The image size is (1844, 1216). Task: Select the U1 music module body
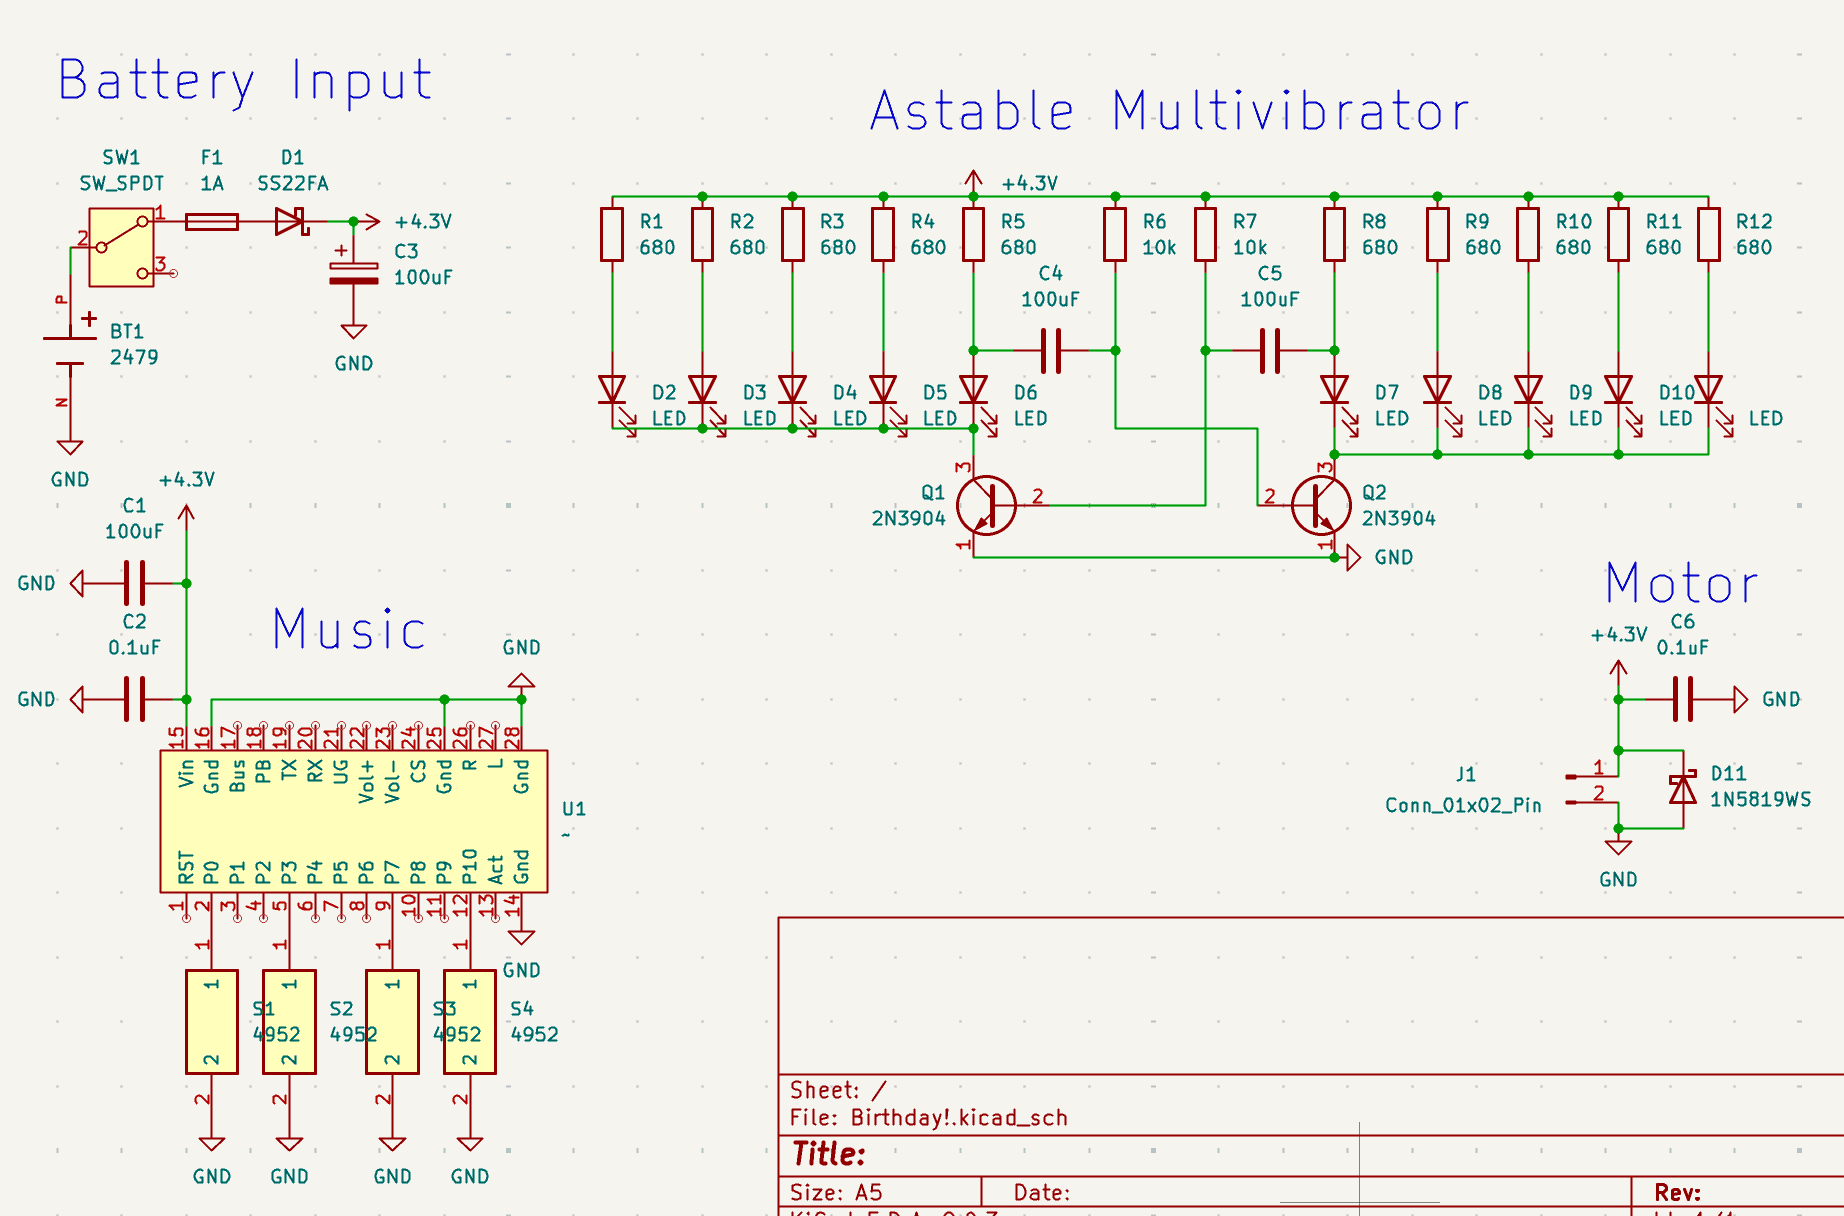[354, 821]
